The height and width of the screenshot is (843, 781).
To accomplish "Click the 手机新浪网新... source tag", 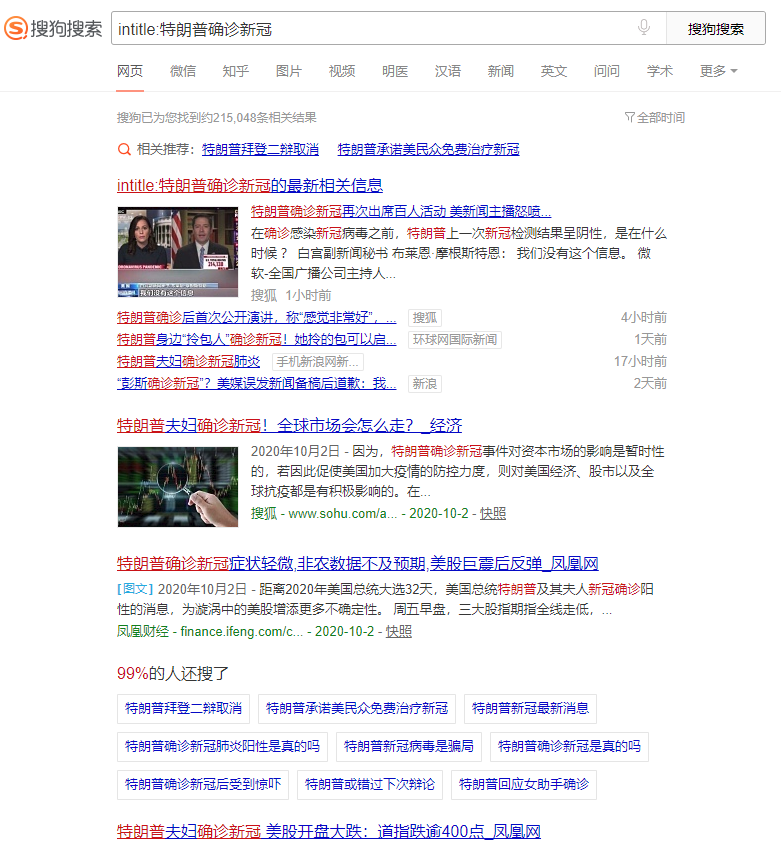I will click(318, 362).
